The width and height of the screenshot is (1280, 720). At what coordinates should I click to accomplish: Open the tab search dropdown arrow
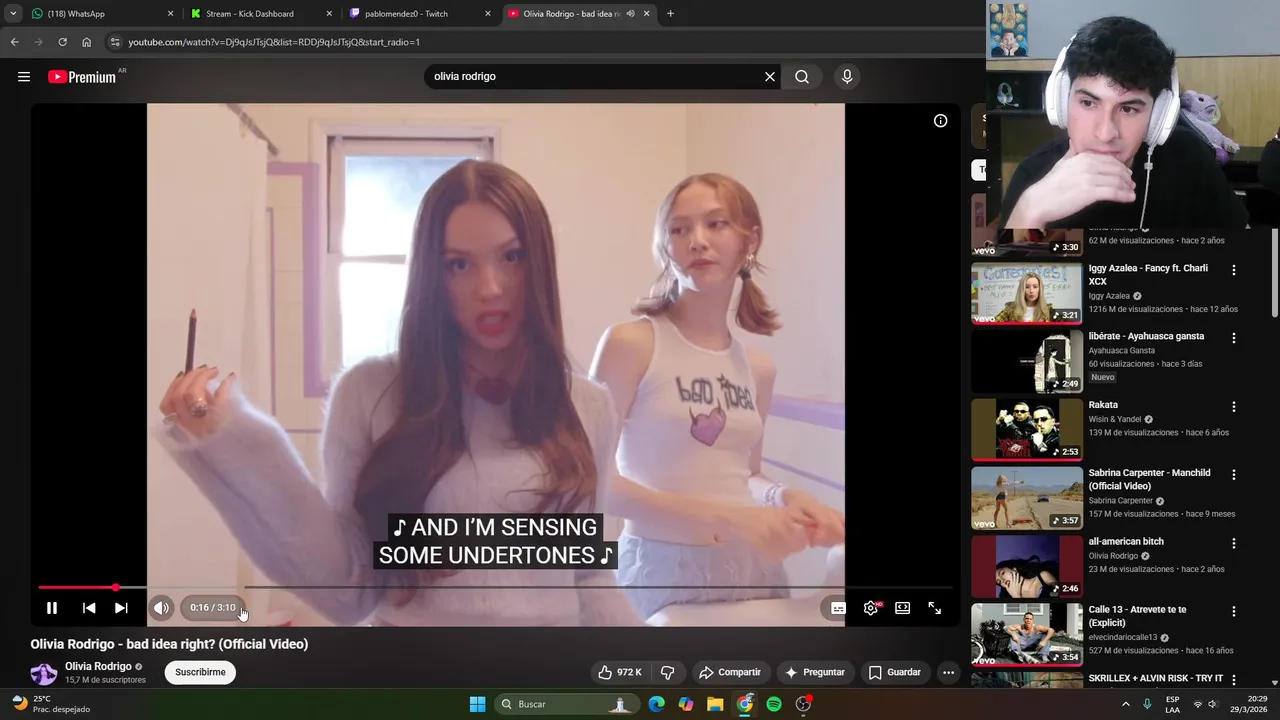13,14
